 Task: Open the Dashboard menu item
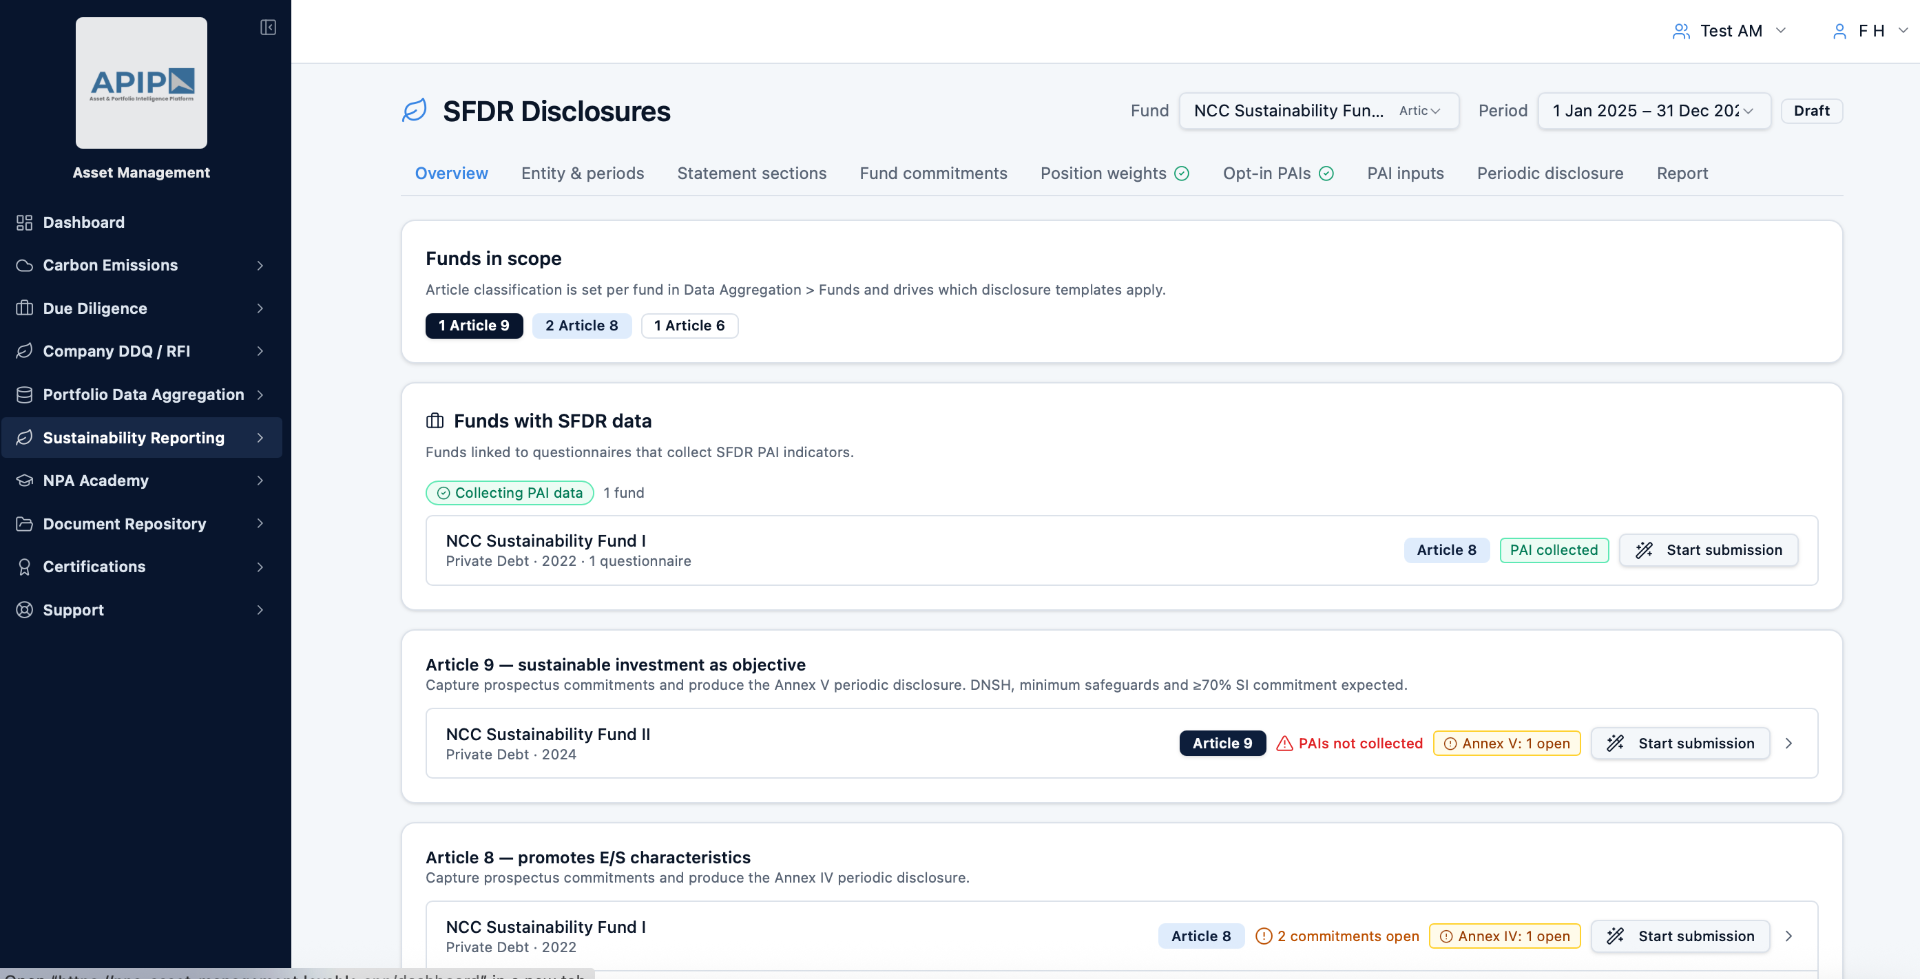(x=142, y=222)
